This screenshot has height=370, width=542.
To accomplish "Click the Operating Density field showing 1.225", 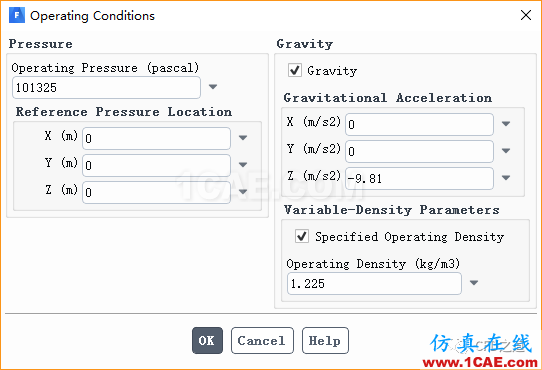I will [374, 284].
